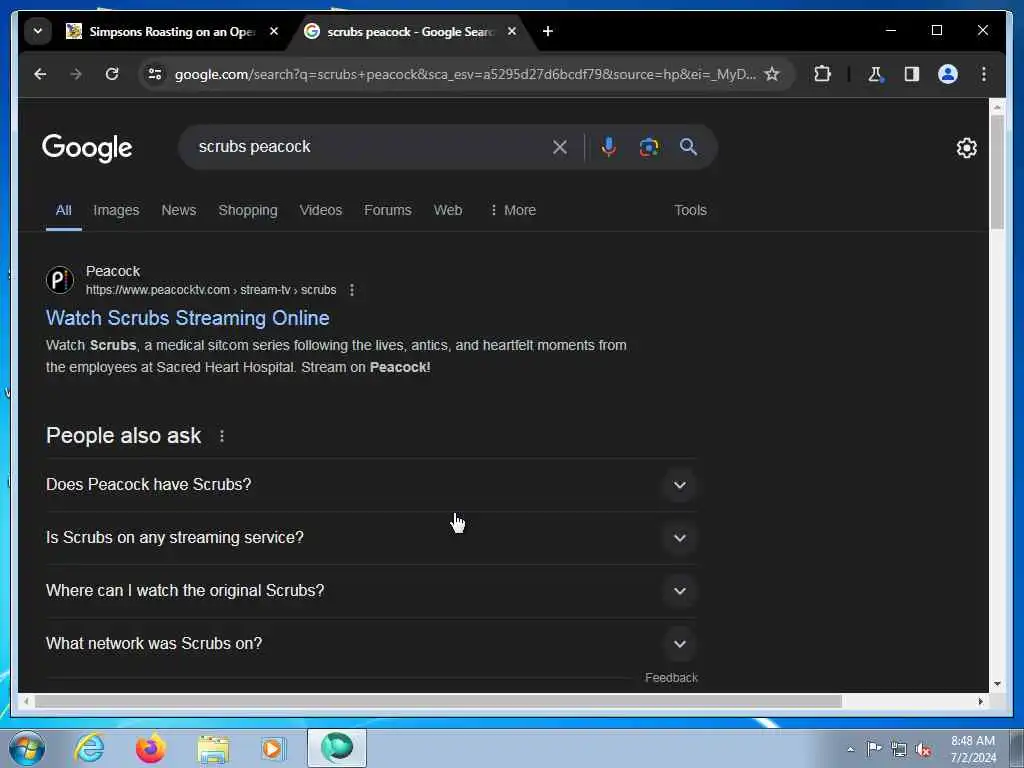This screenshot has height=768, width=1024.
Task: Open the Extensions puzzle icon
Action: pyautogui.click(x=822, y=74)
